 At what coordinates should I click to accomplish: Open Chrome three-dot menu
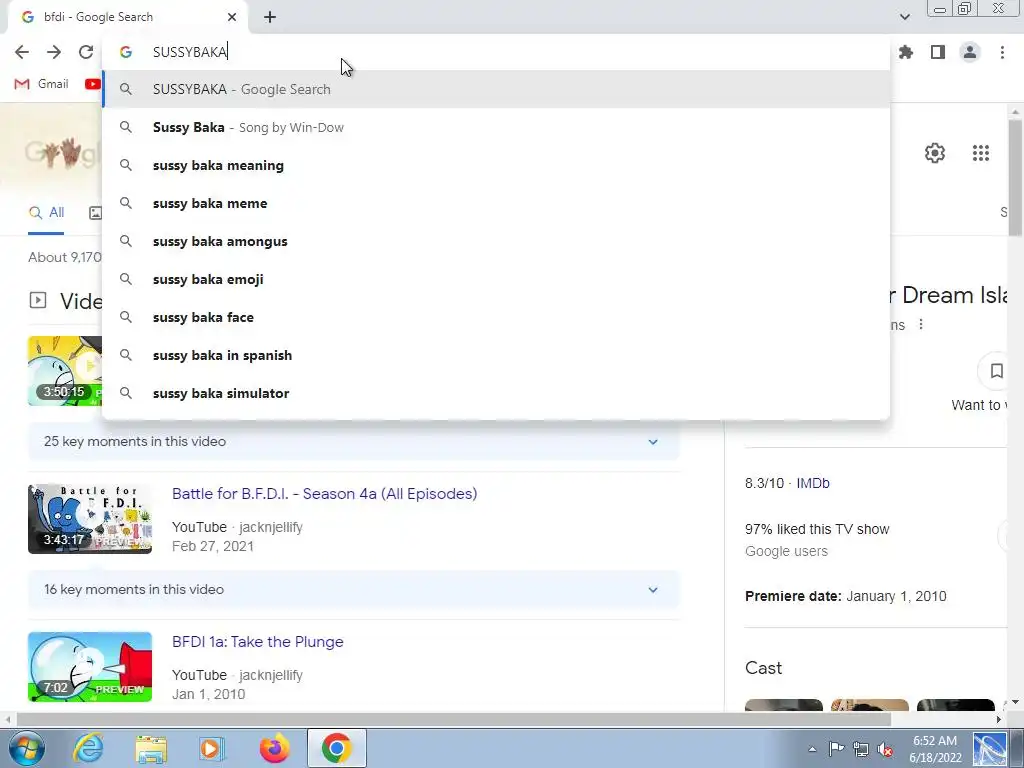click(x=1002, y=52)
